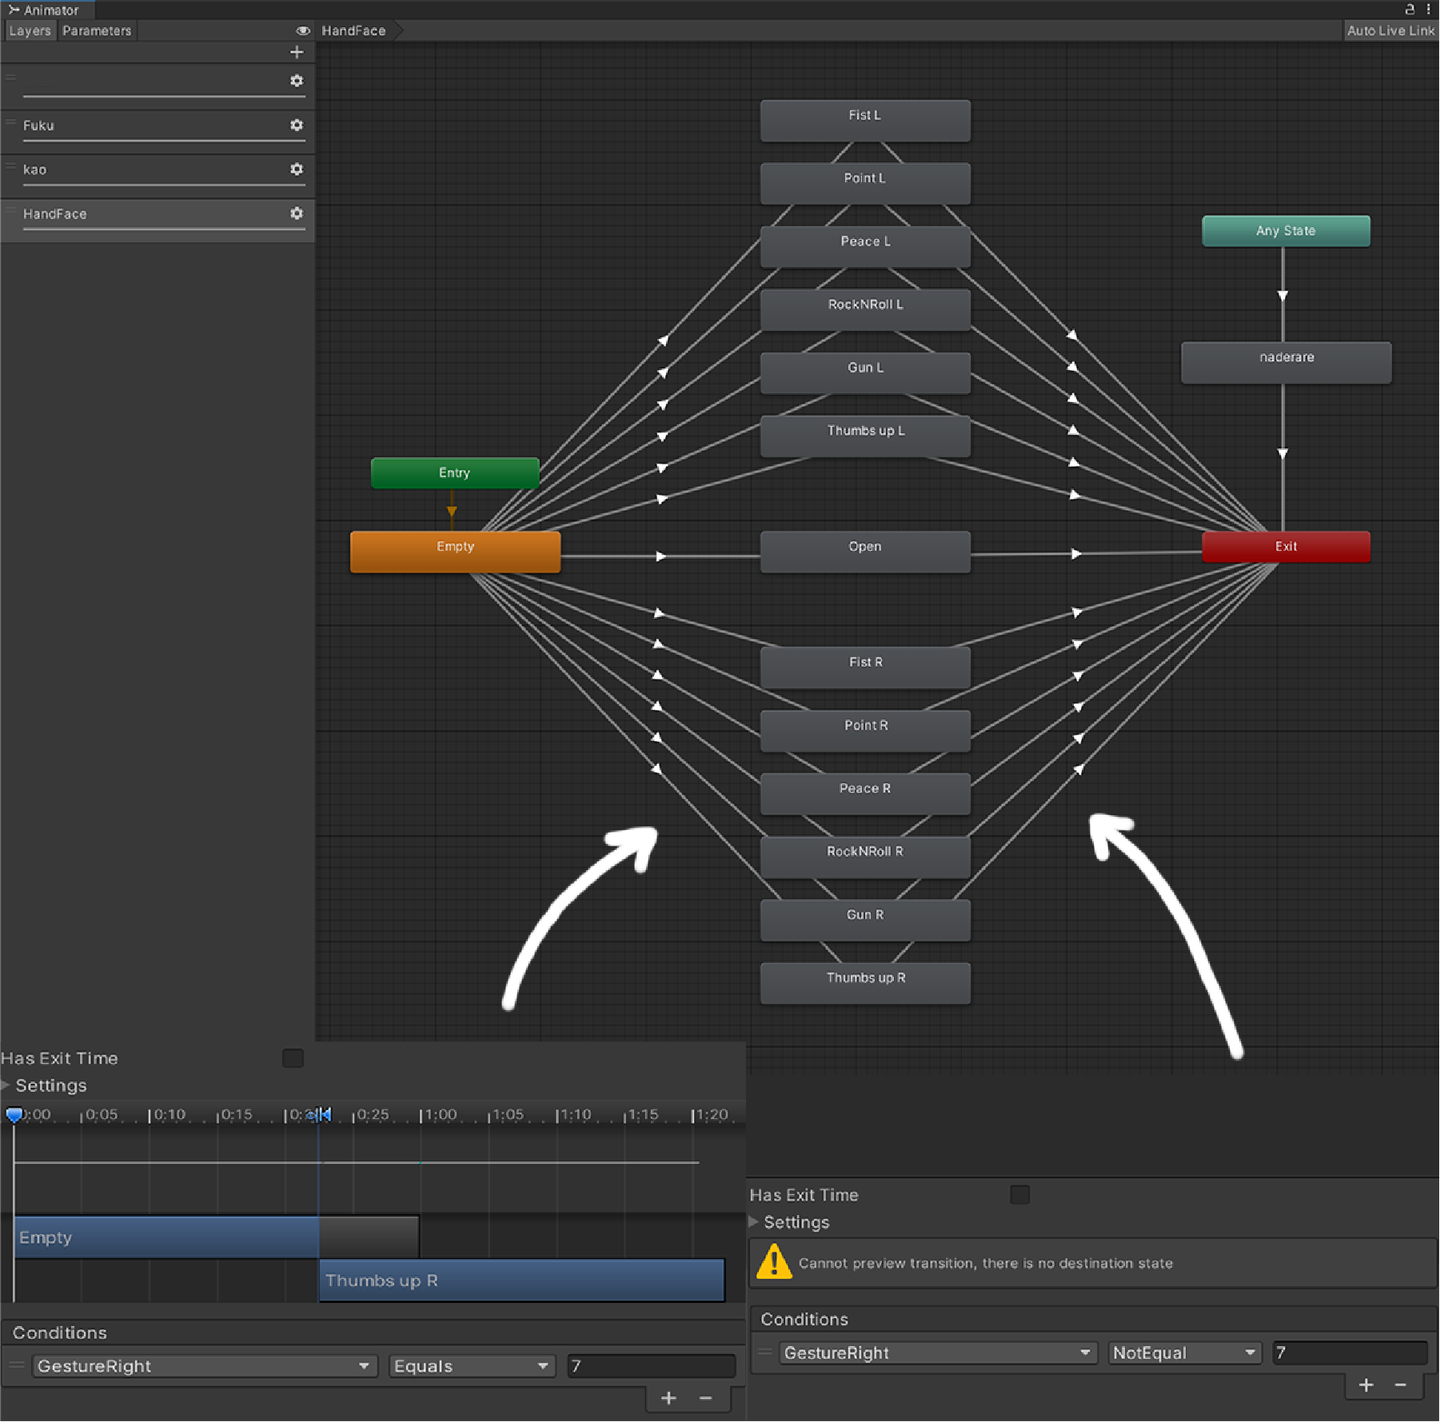
Task: Add a new layer with plus icon
Action: [296, 52]
